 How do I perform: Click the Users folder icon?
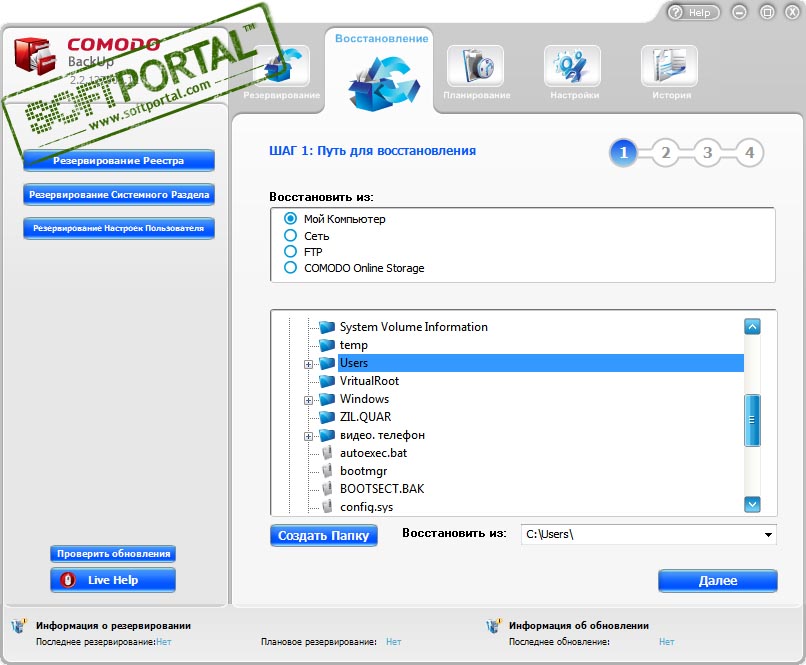tap(327, 363)
